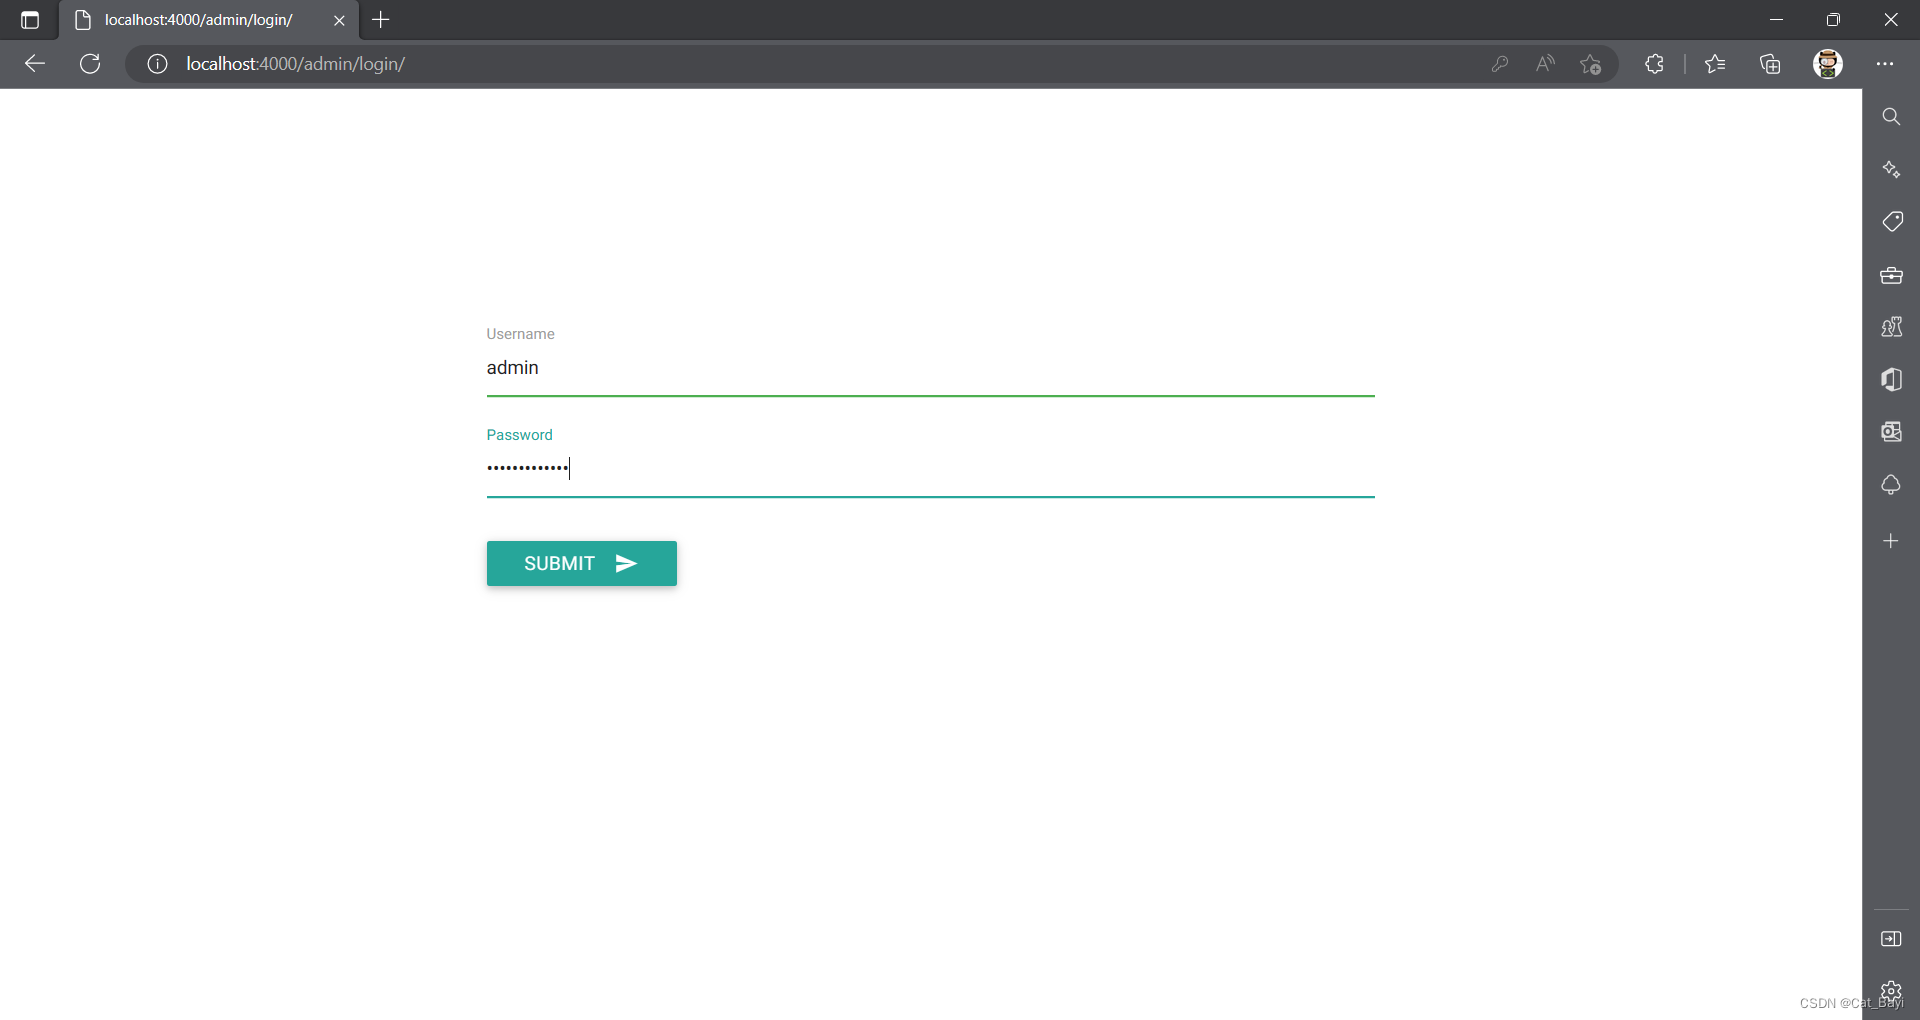Open Settings and more menu
Image resolution: width=1920 pixels, height=1020 pixels.
point(1885,64)
